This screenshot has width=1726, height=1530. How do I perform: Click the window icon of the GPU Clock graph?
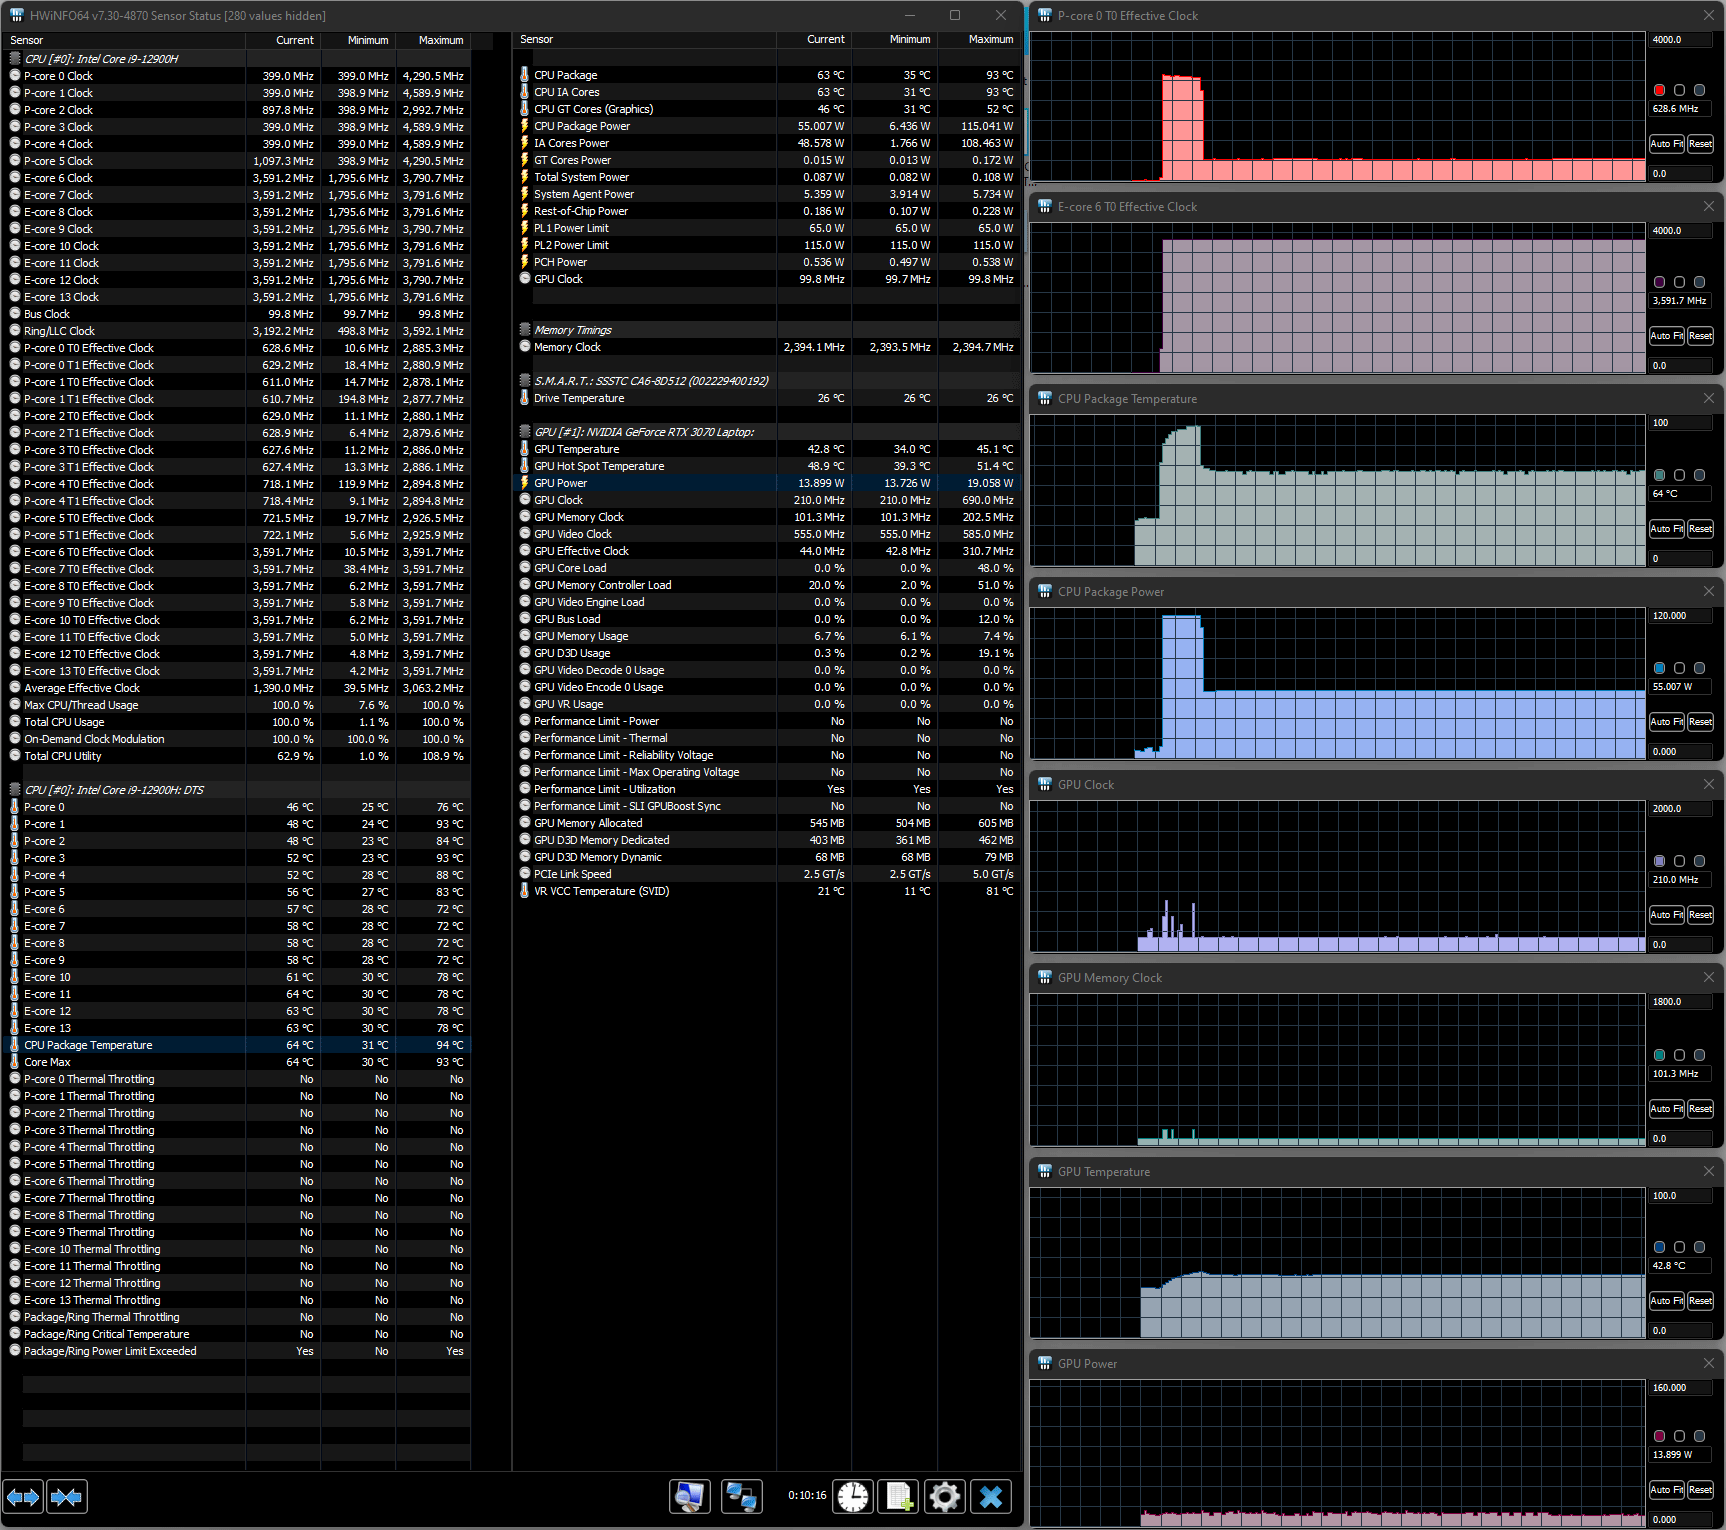(1045, 785)
